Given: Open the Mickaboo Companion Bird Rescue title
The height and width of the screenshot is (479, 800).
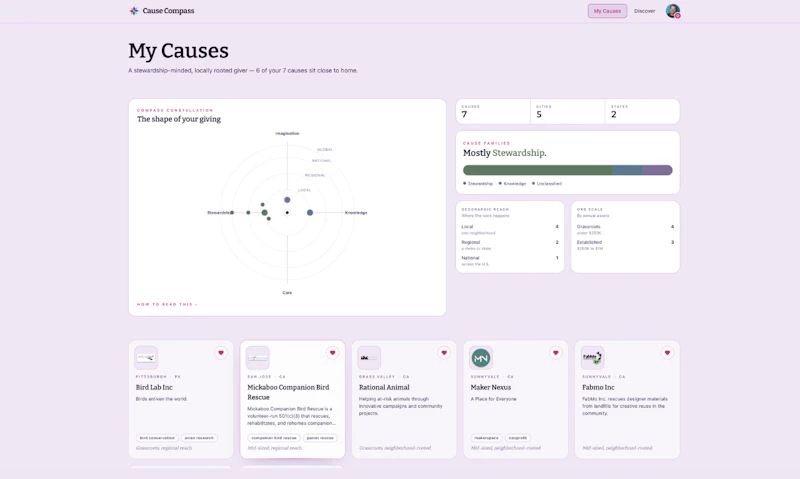Looking at the screenshot, I should [288, 392].
